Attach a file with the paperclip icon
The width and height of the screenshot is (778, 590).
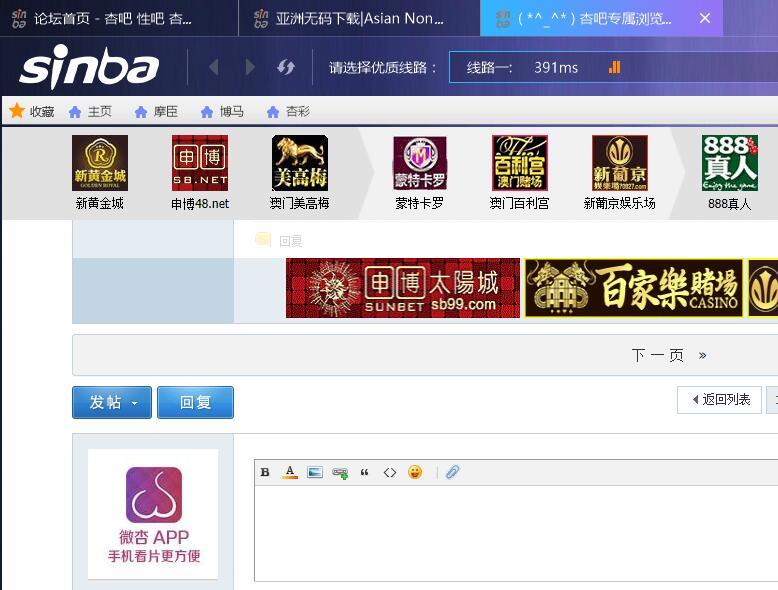(x=453, y=472)
